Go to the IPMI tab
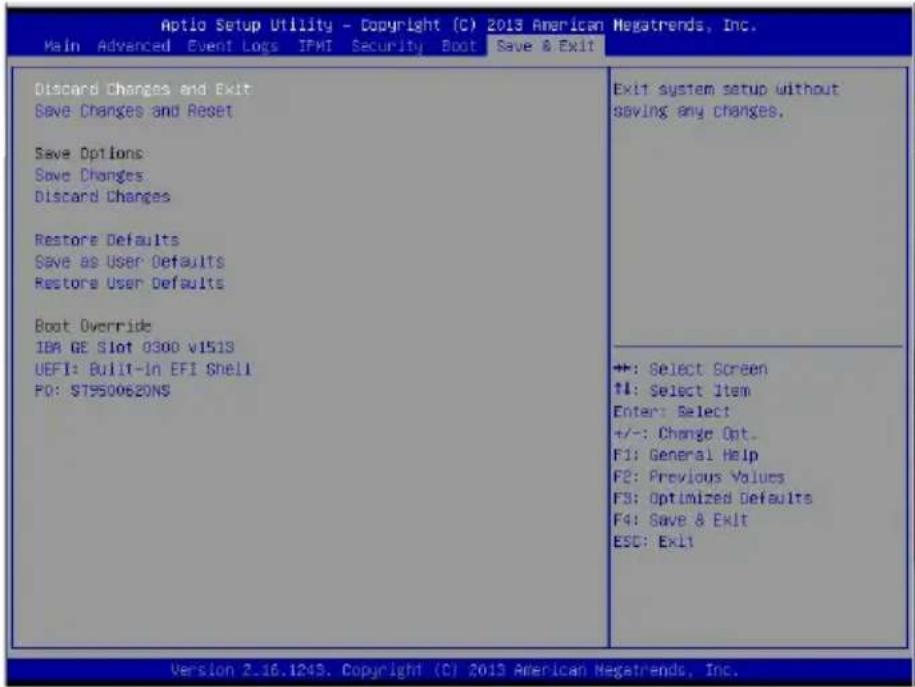The image size is (915, 687). (x=315, y=46)
